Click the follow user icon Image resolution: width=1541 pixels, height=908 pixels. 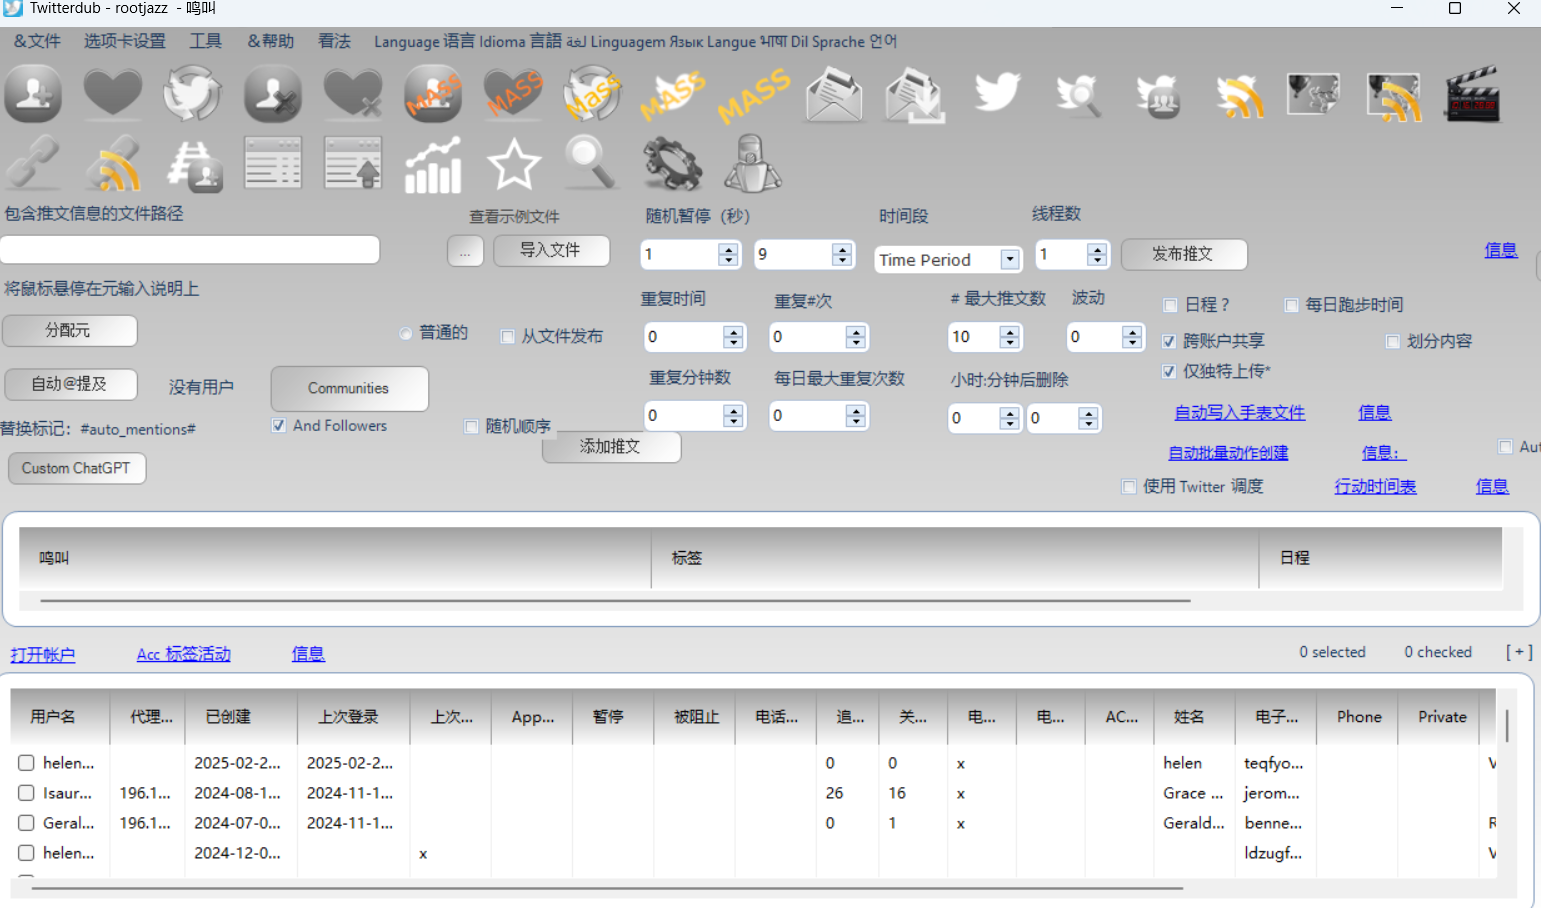(33, 94)
